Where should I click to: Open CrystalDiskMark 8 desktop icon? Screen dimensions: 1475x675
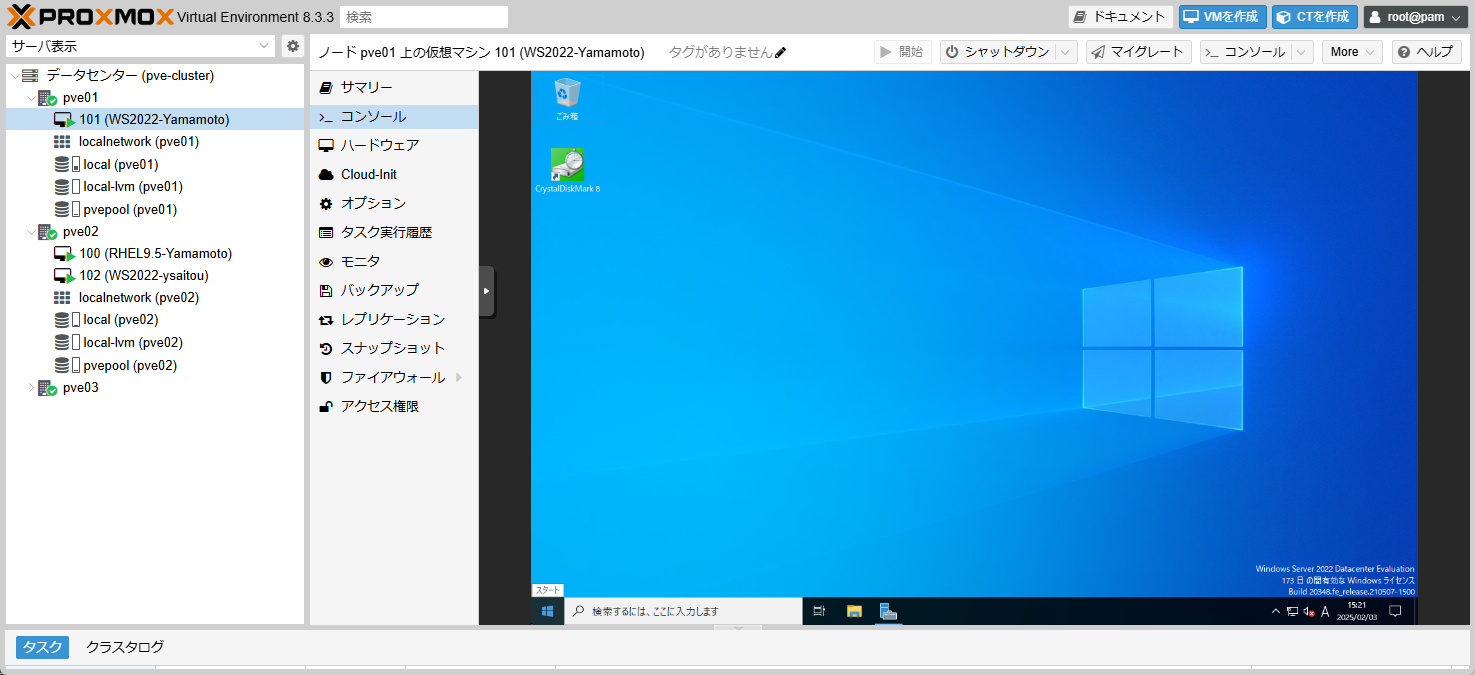[567, 167]
